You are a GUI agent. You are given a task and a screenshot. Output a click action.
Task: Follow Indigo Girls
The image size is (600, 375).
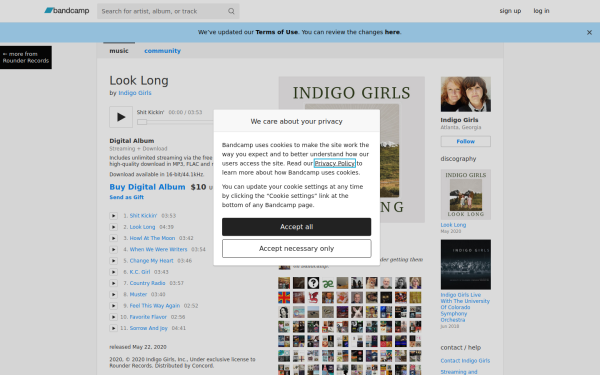point(466,141)
